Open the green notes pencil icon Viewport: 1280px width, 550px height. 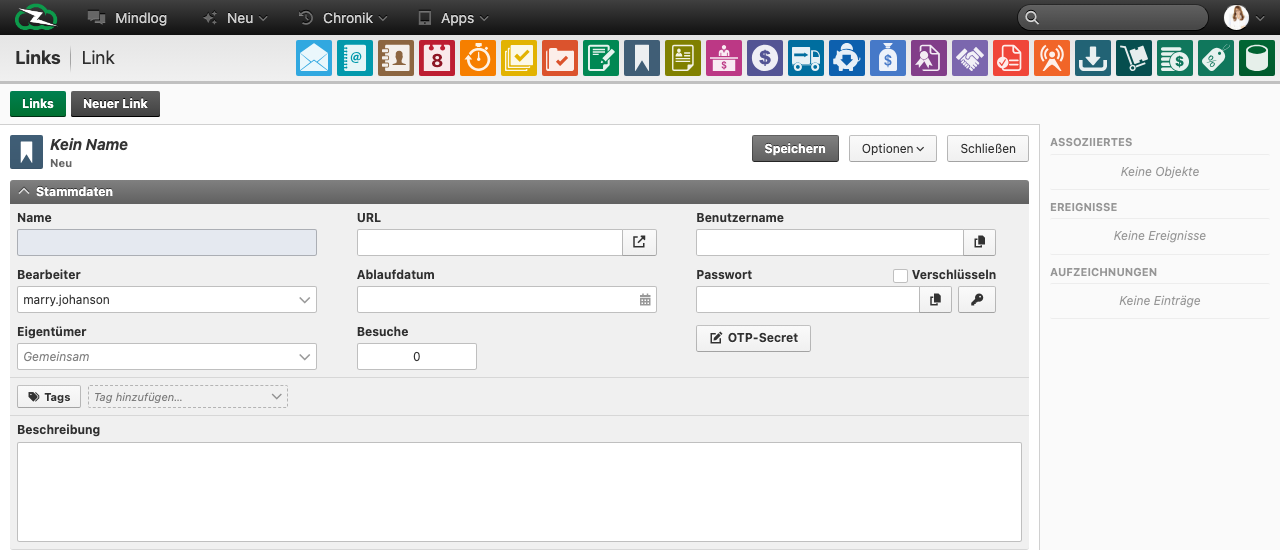pyautogui.click(x=601, y=58)
